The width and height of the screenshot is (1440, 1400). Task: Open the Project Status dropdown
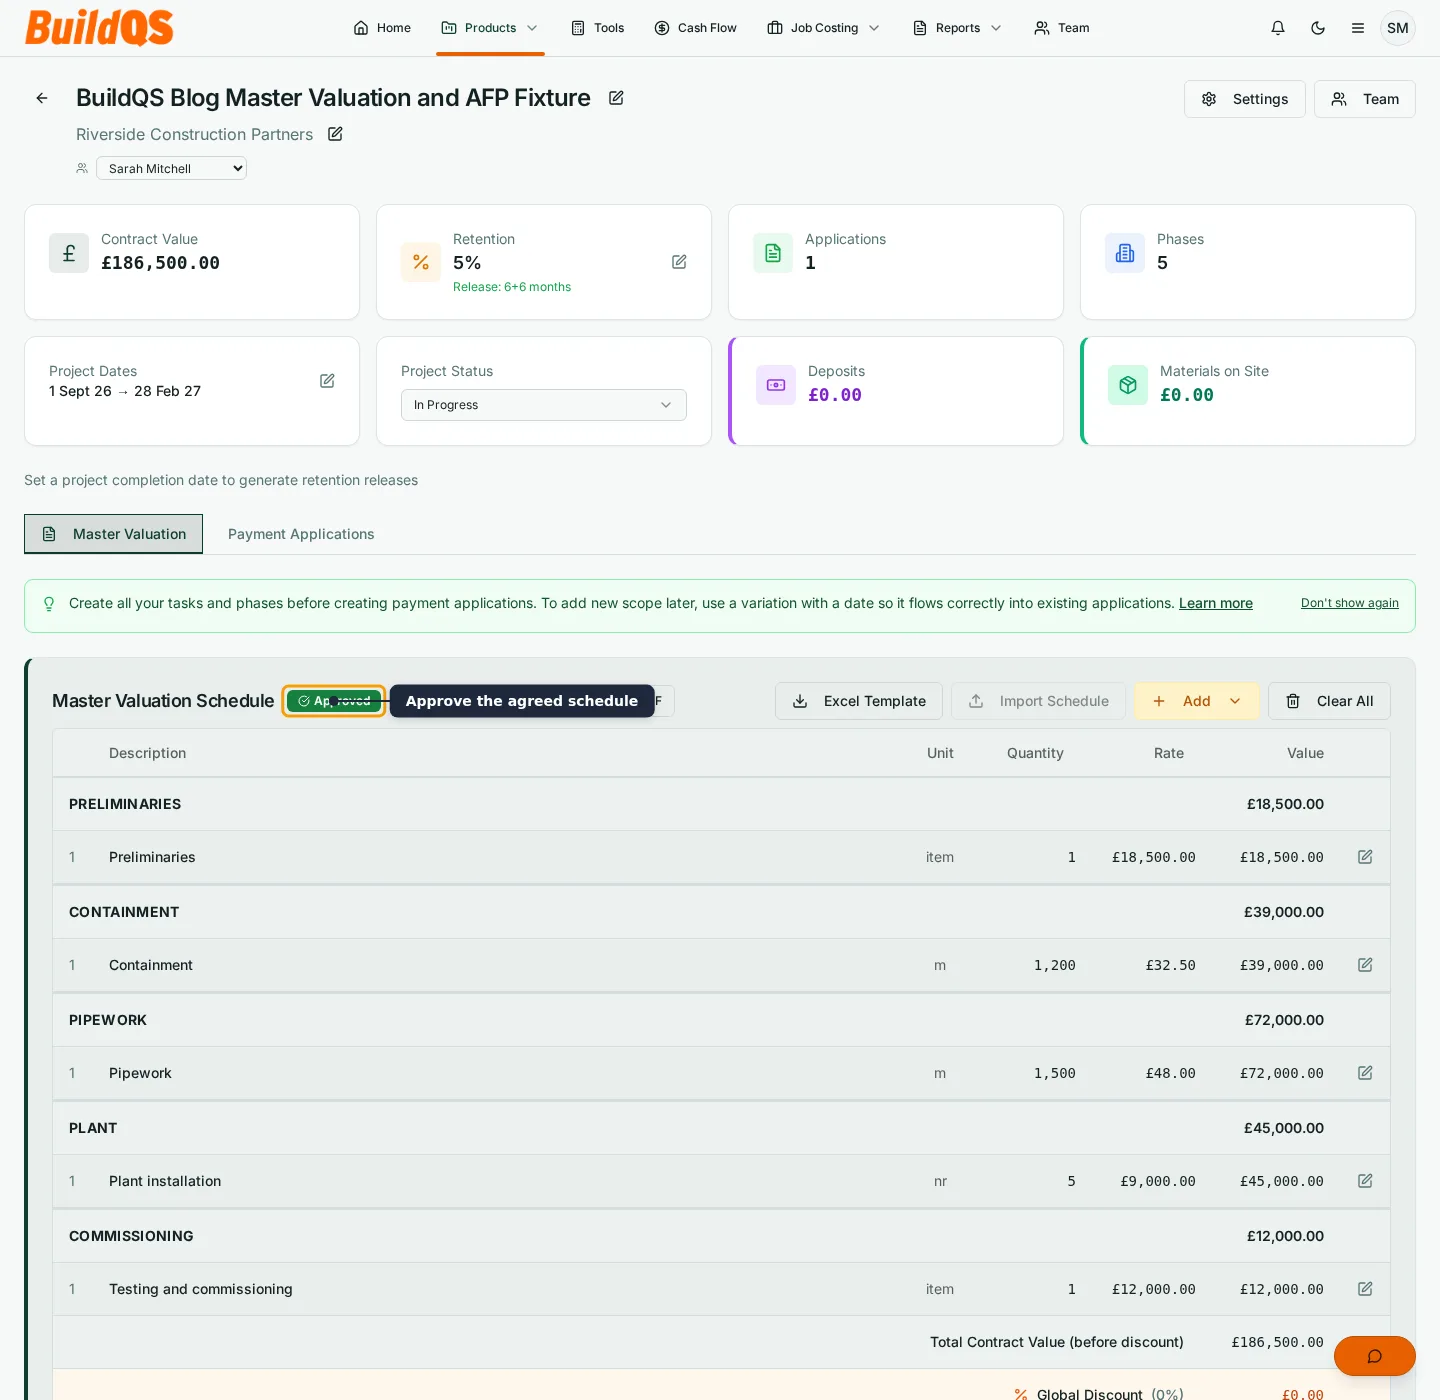coord(544,405)
